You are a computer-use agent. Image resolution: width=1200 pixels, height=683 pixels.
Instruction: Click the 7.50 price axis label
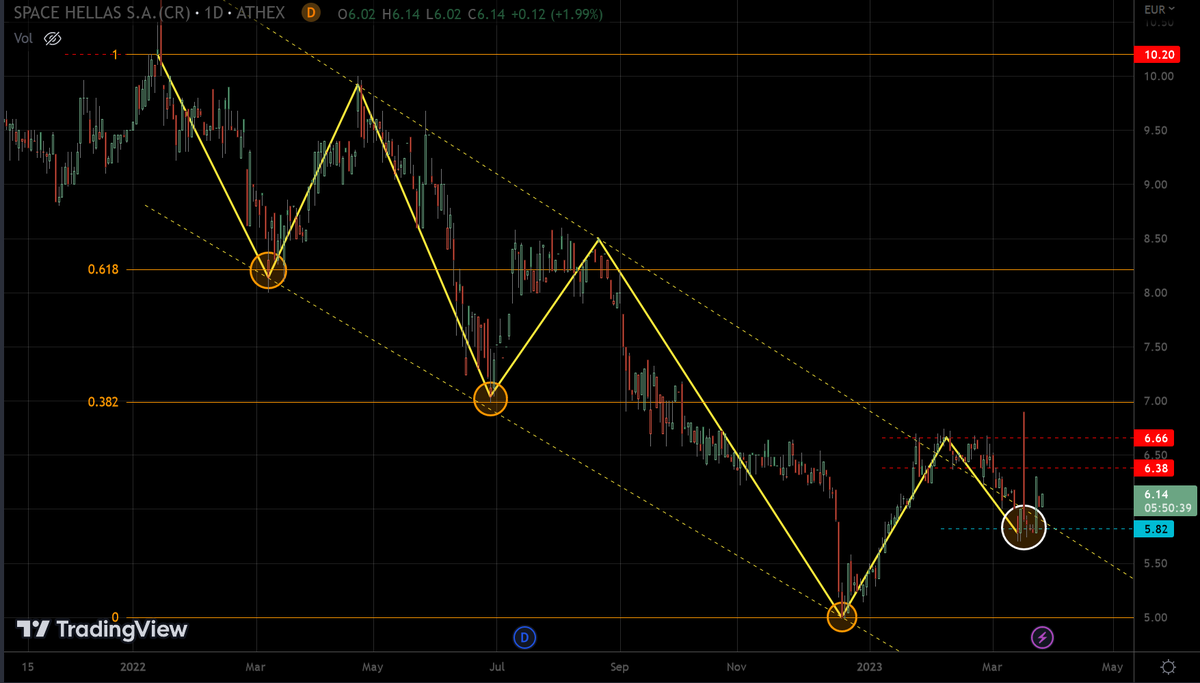pos(1157,347)
